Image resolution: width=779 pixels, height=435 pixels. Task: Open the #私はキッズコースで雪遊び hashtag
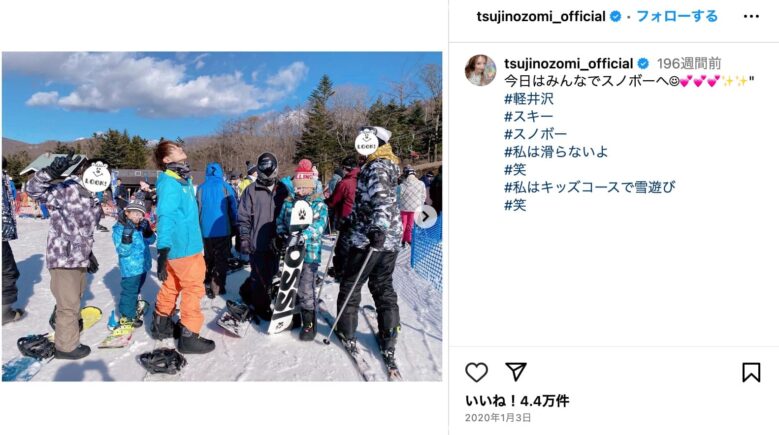coord(590,187)
